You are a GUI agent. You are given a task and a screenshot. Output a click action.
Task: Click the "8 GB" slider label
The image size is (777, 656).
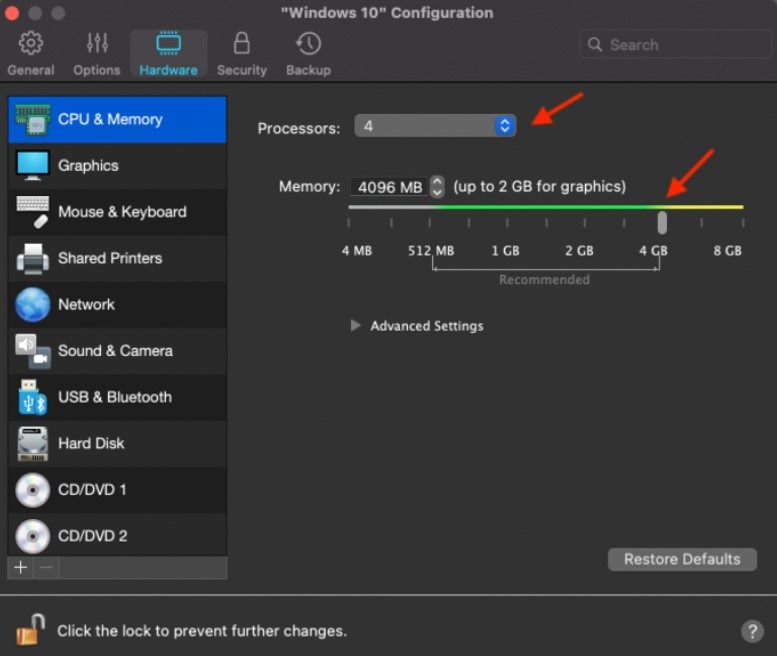[x=727, y=251]
